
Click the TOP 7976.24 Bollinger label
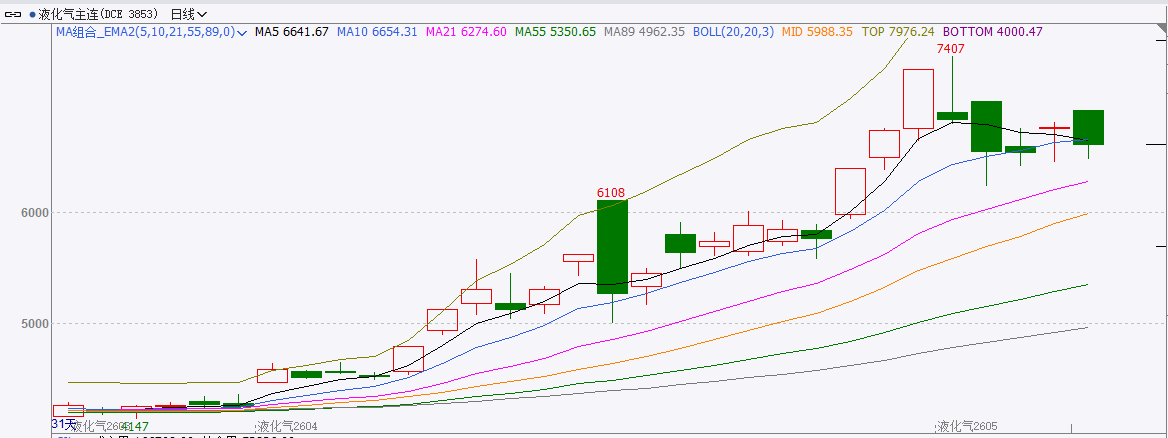tap(898, 32)
